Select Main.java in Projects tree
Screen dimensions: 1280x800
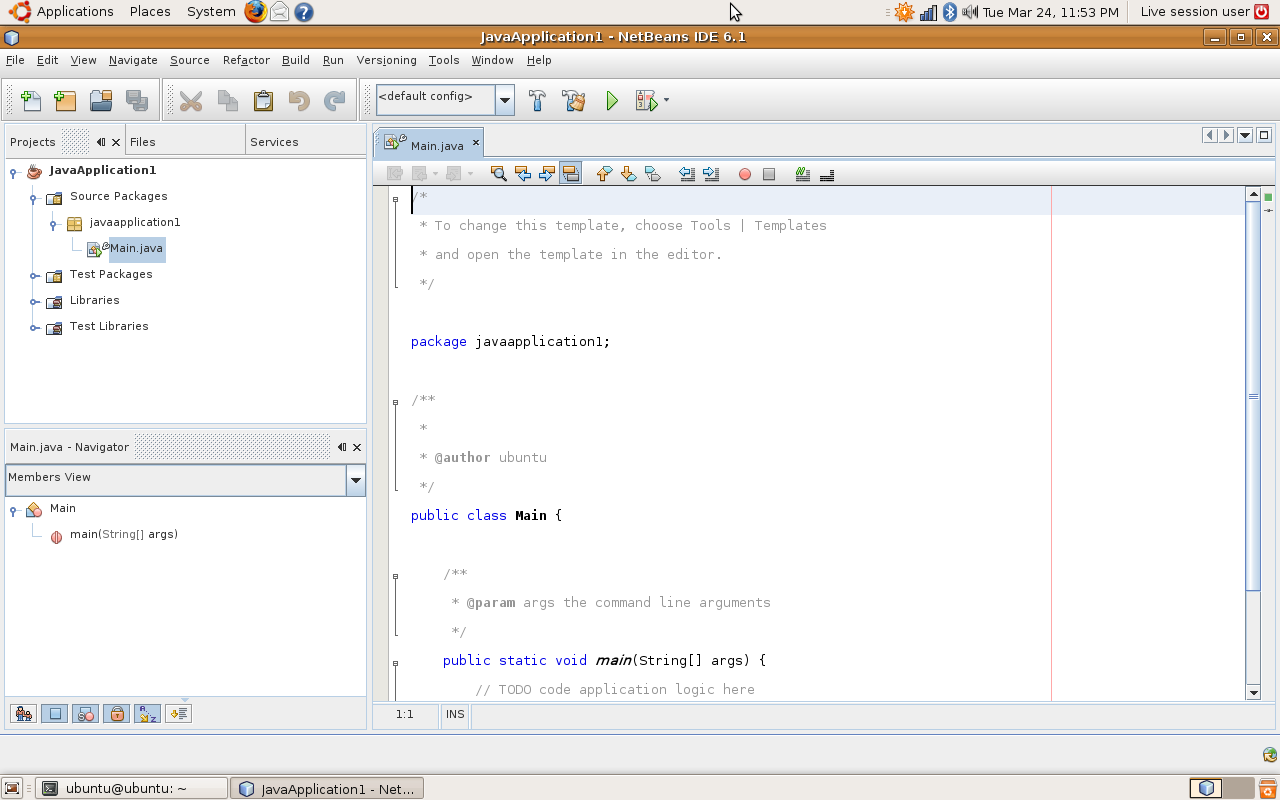(136, 248)
